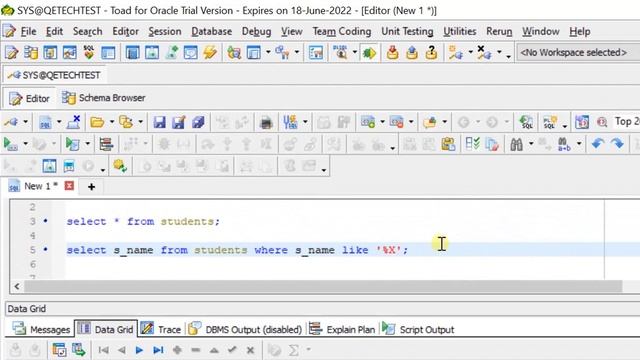Click the New Connection icon
Screen dimensions: 640x360
[455, 53]
